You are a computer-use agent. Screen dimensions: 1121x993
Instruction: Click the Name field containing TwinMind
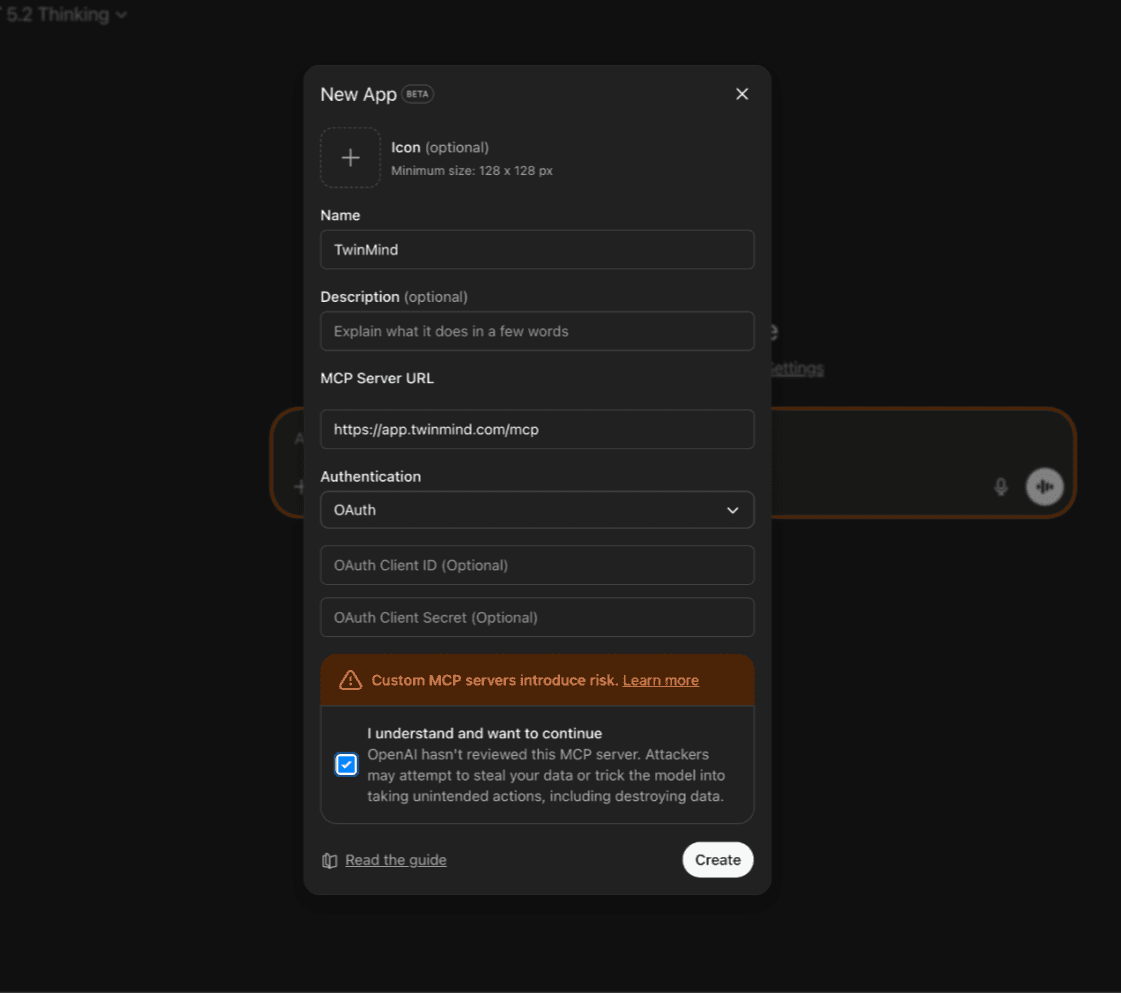pos(537,249)
